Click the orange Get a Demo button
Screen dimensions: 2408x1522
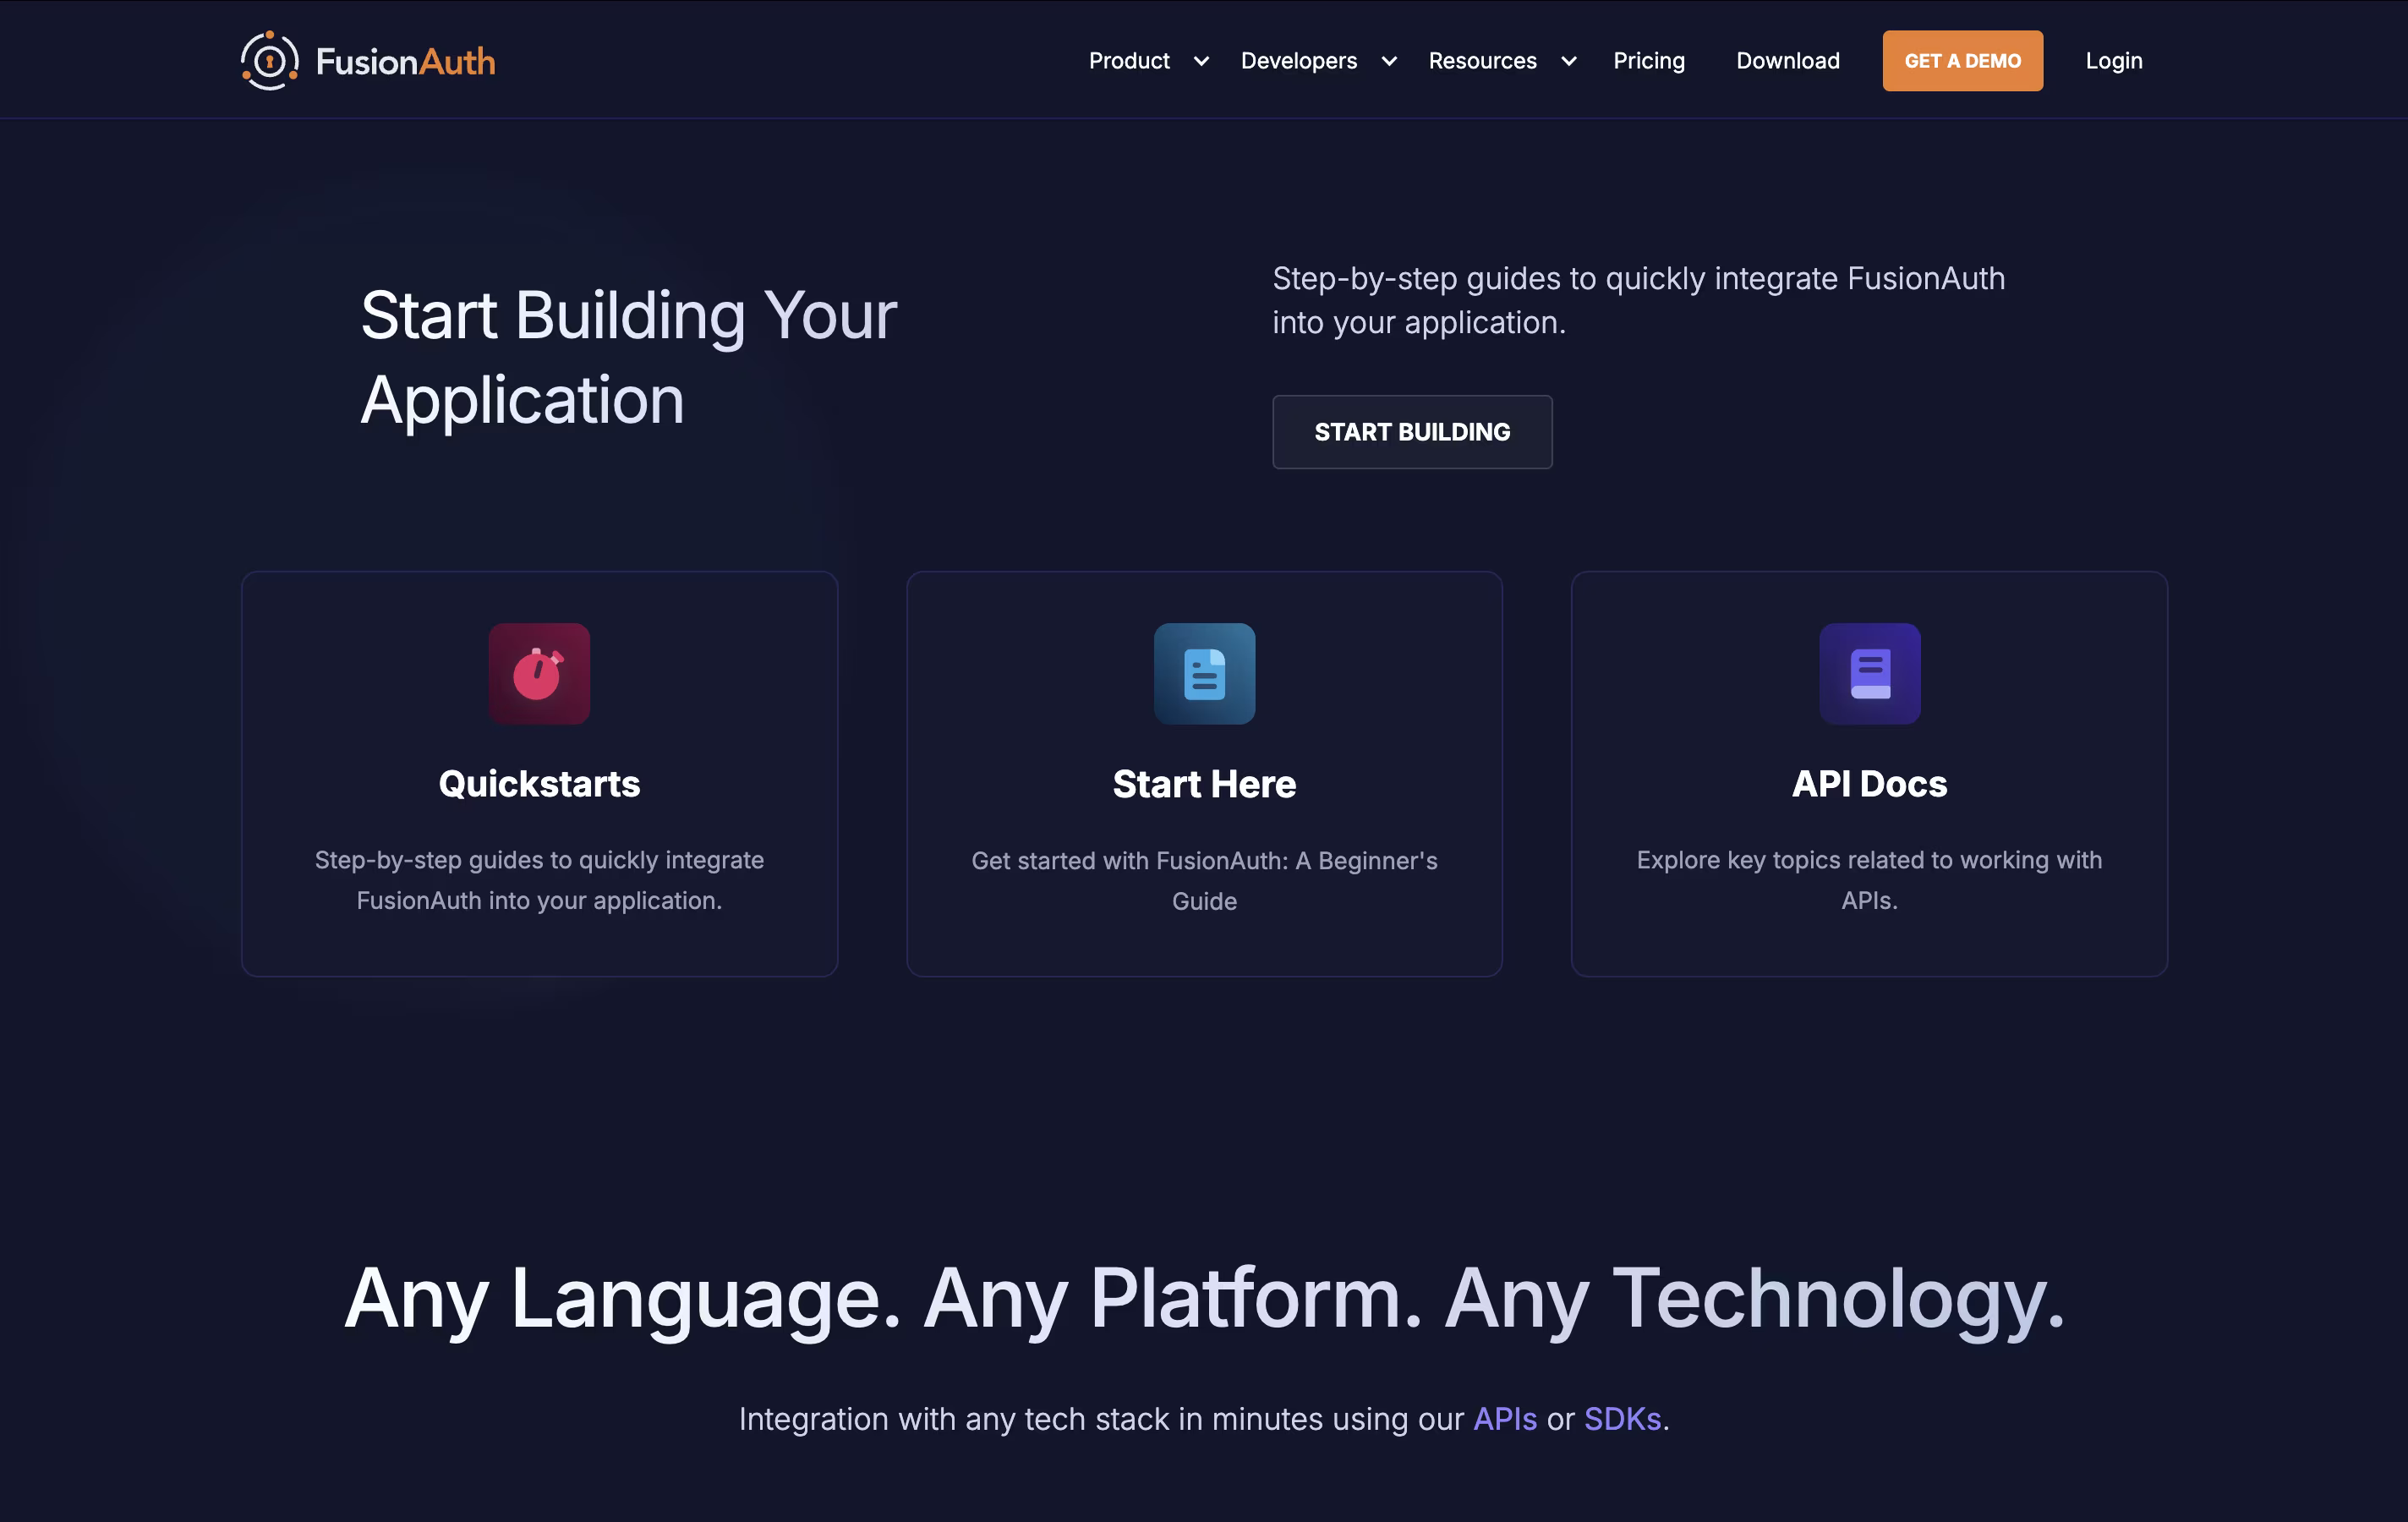(1962, 61)
